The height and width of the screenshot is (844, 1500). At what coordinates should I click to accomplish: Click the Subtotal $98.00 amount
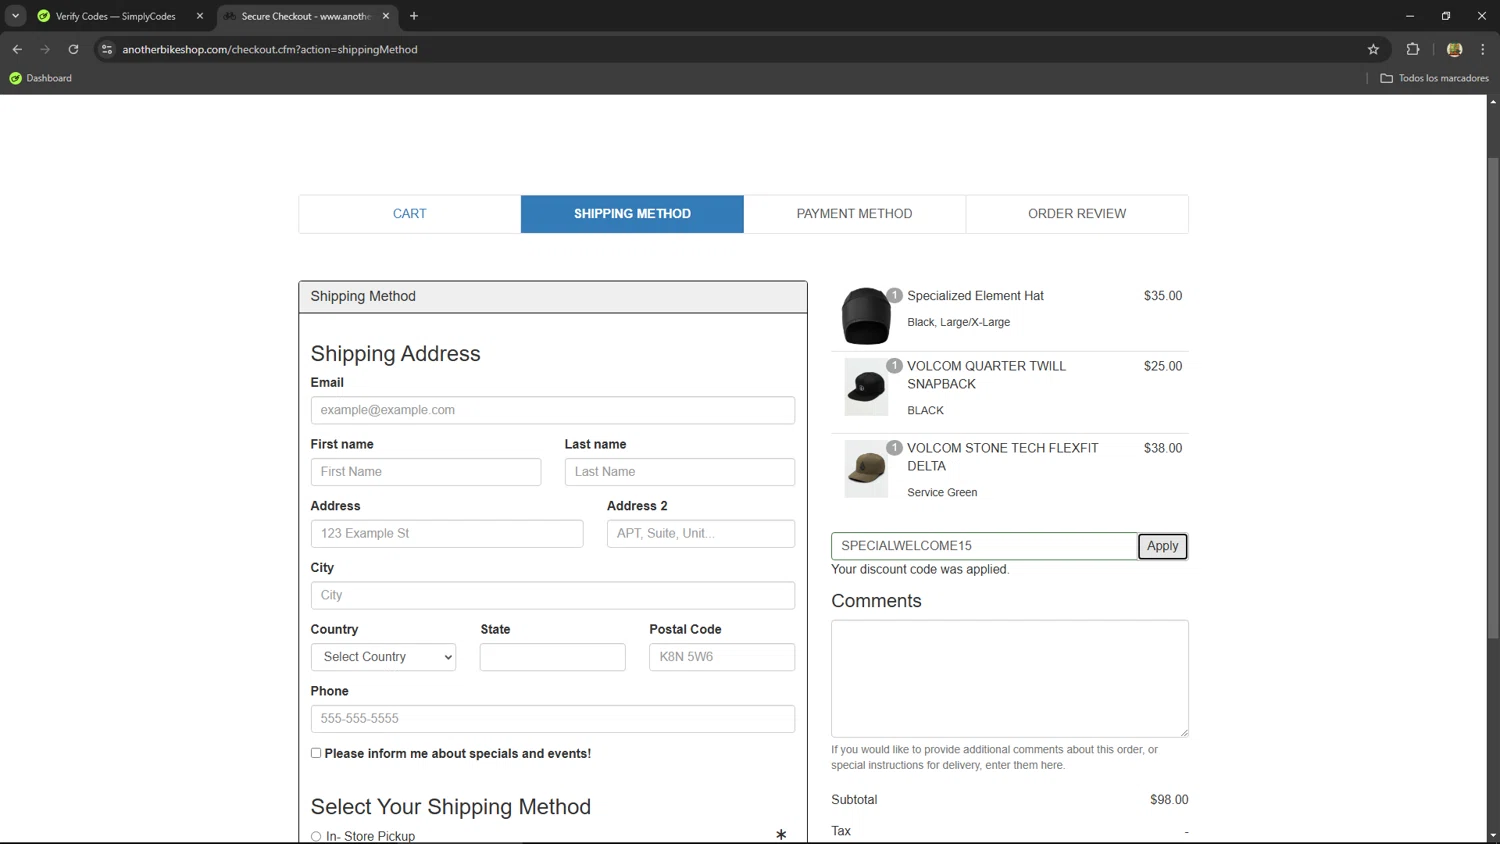pos(1169,800)
